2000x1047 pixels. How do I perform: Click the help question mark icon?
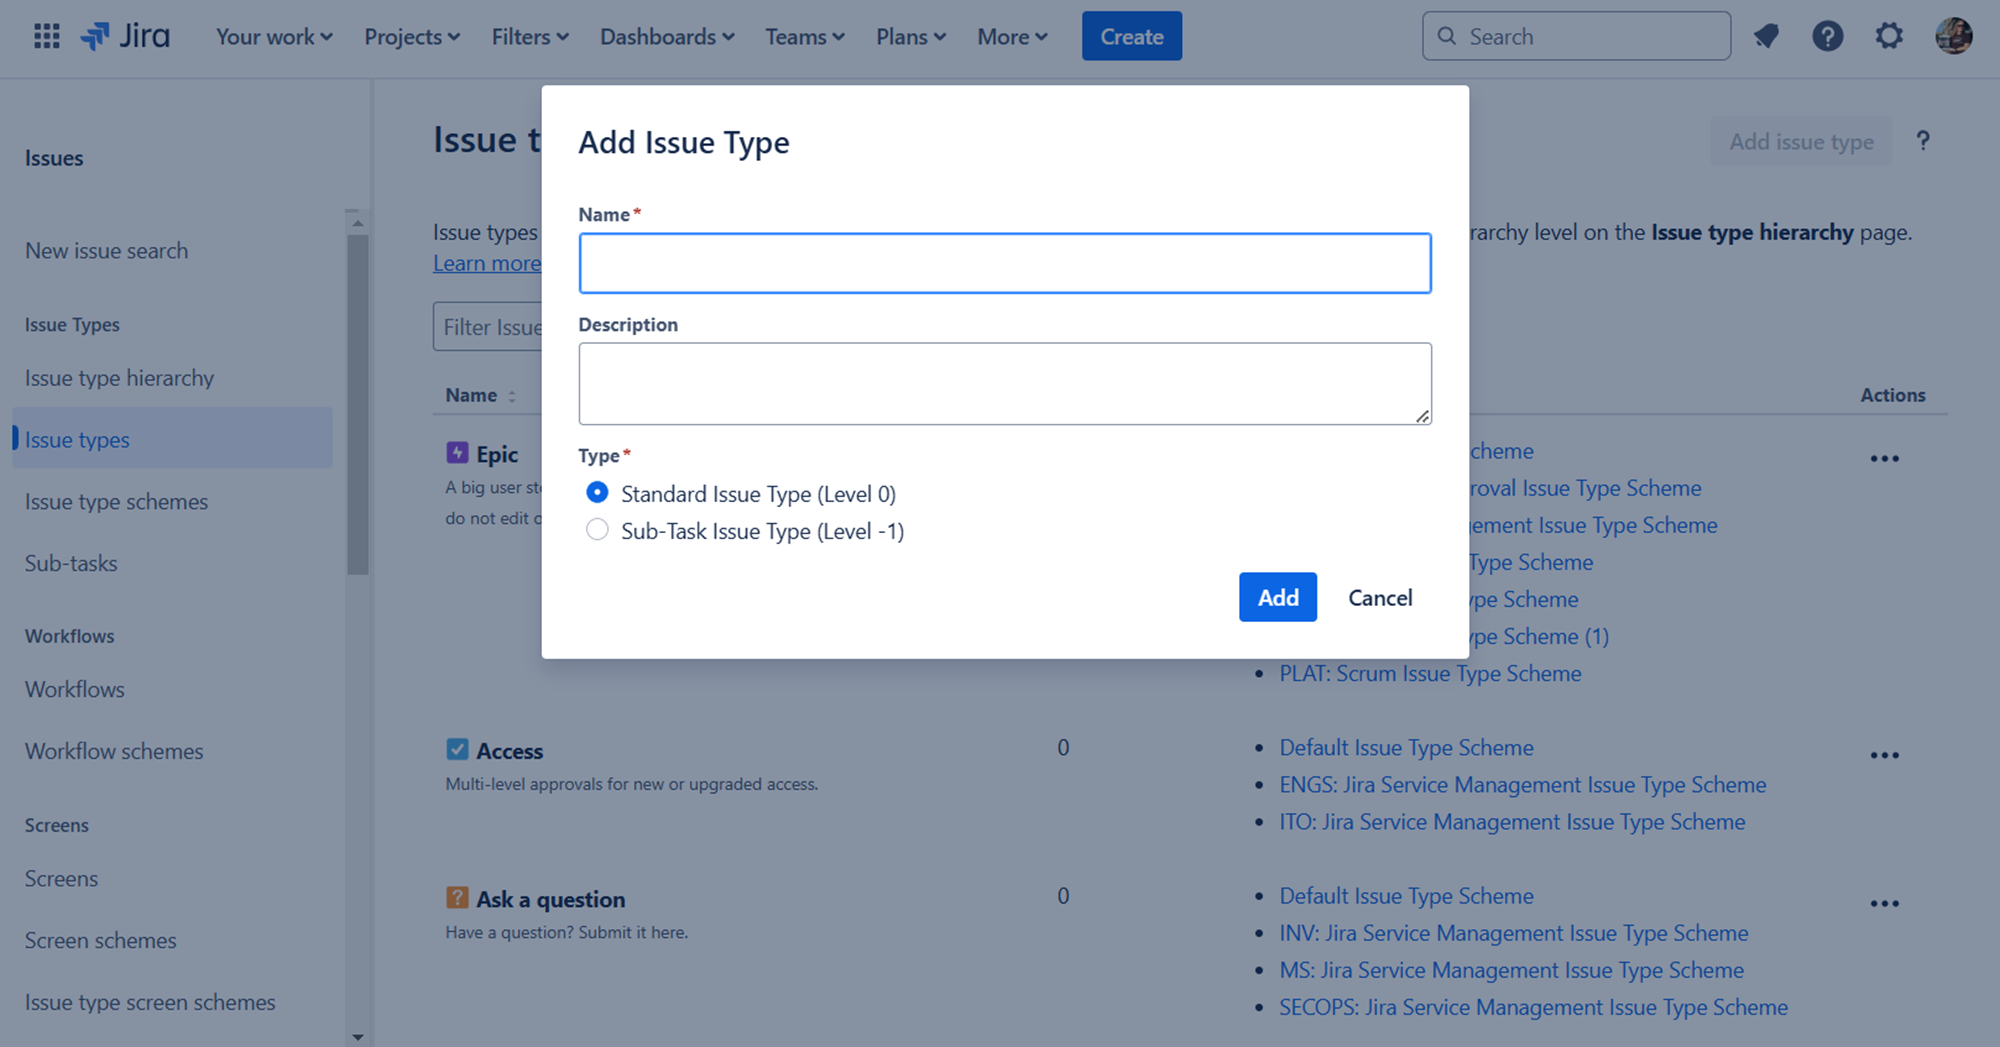click(x=1828, y=35)
